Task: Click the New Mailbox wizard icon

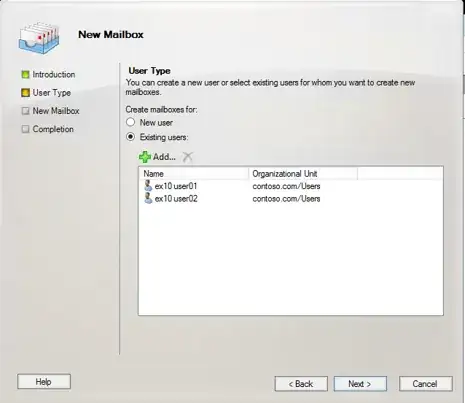Action: [39, 38]
